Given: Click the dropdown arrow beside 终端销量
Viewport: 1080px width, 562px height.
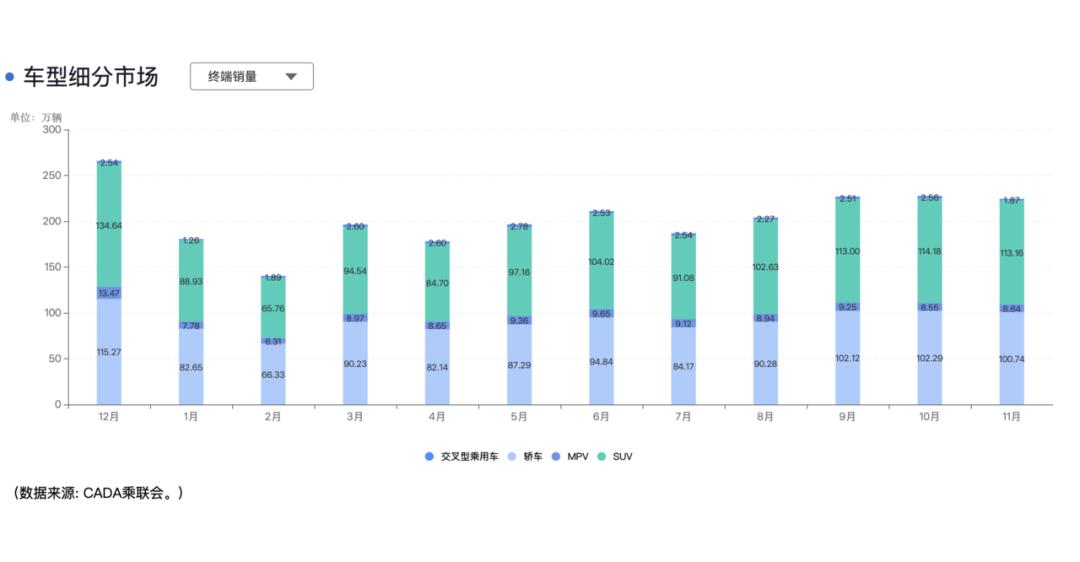Looking at the screenshot, I should [291, 76].
